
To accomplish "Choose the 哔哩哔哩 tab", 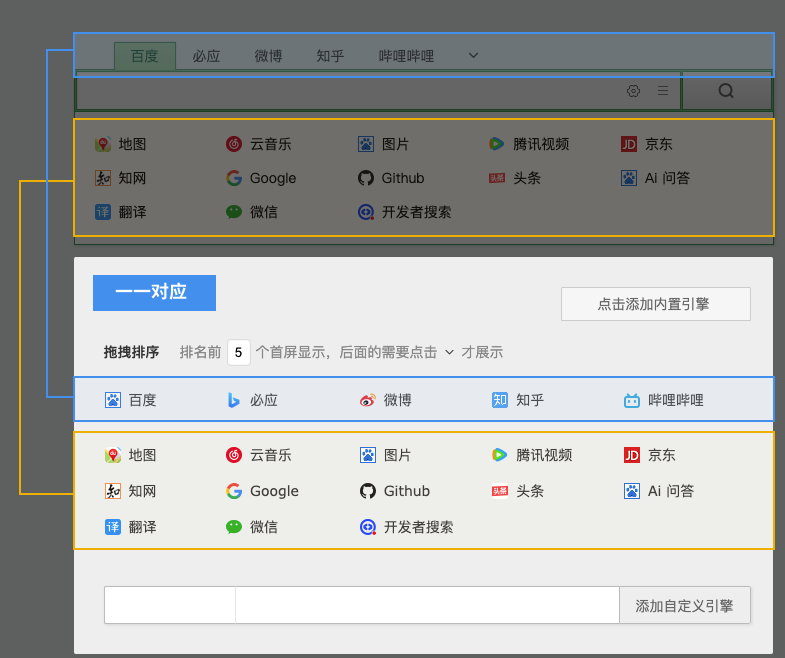I will click(x=406, y=56).
